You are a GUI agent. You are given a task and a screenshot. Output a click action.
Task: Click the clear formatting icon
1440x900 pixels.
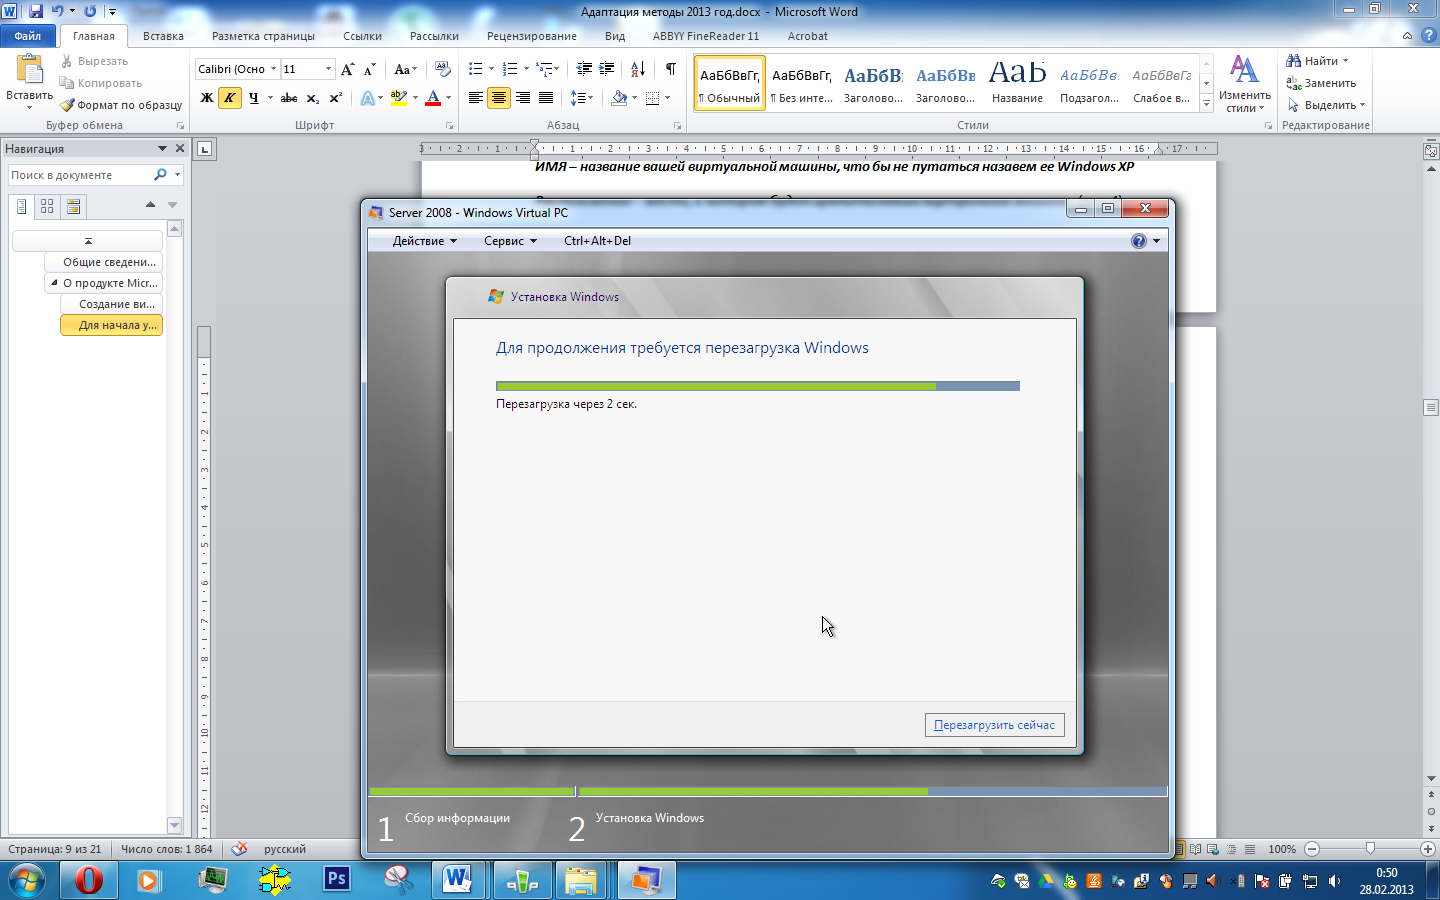coord(442,69)
